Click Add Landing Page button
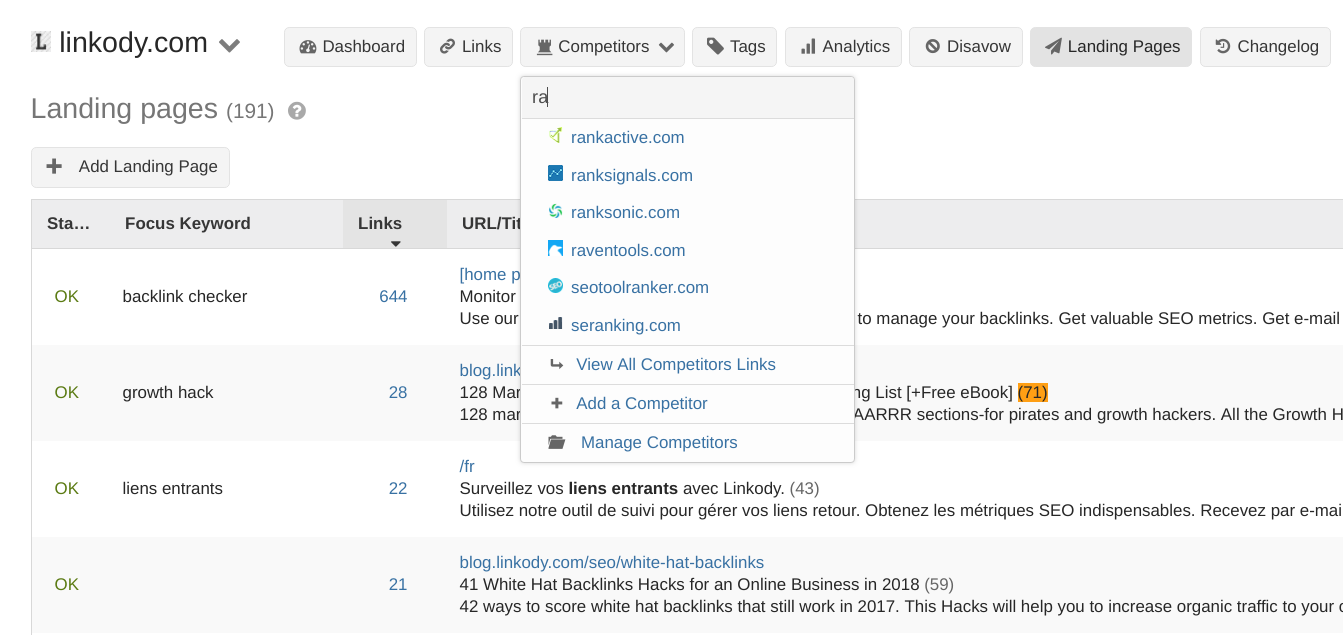 (x=130, y=167)
